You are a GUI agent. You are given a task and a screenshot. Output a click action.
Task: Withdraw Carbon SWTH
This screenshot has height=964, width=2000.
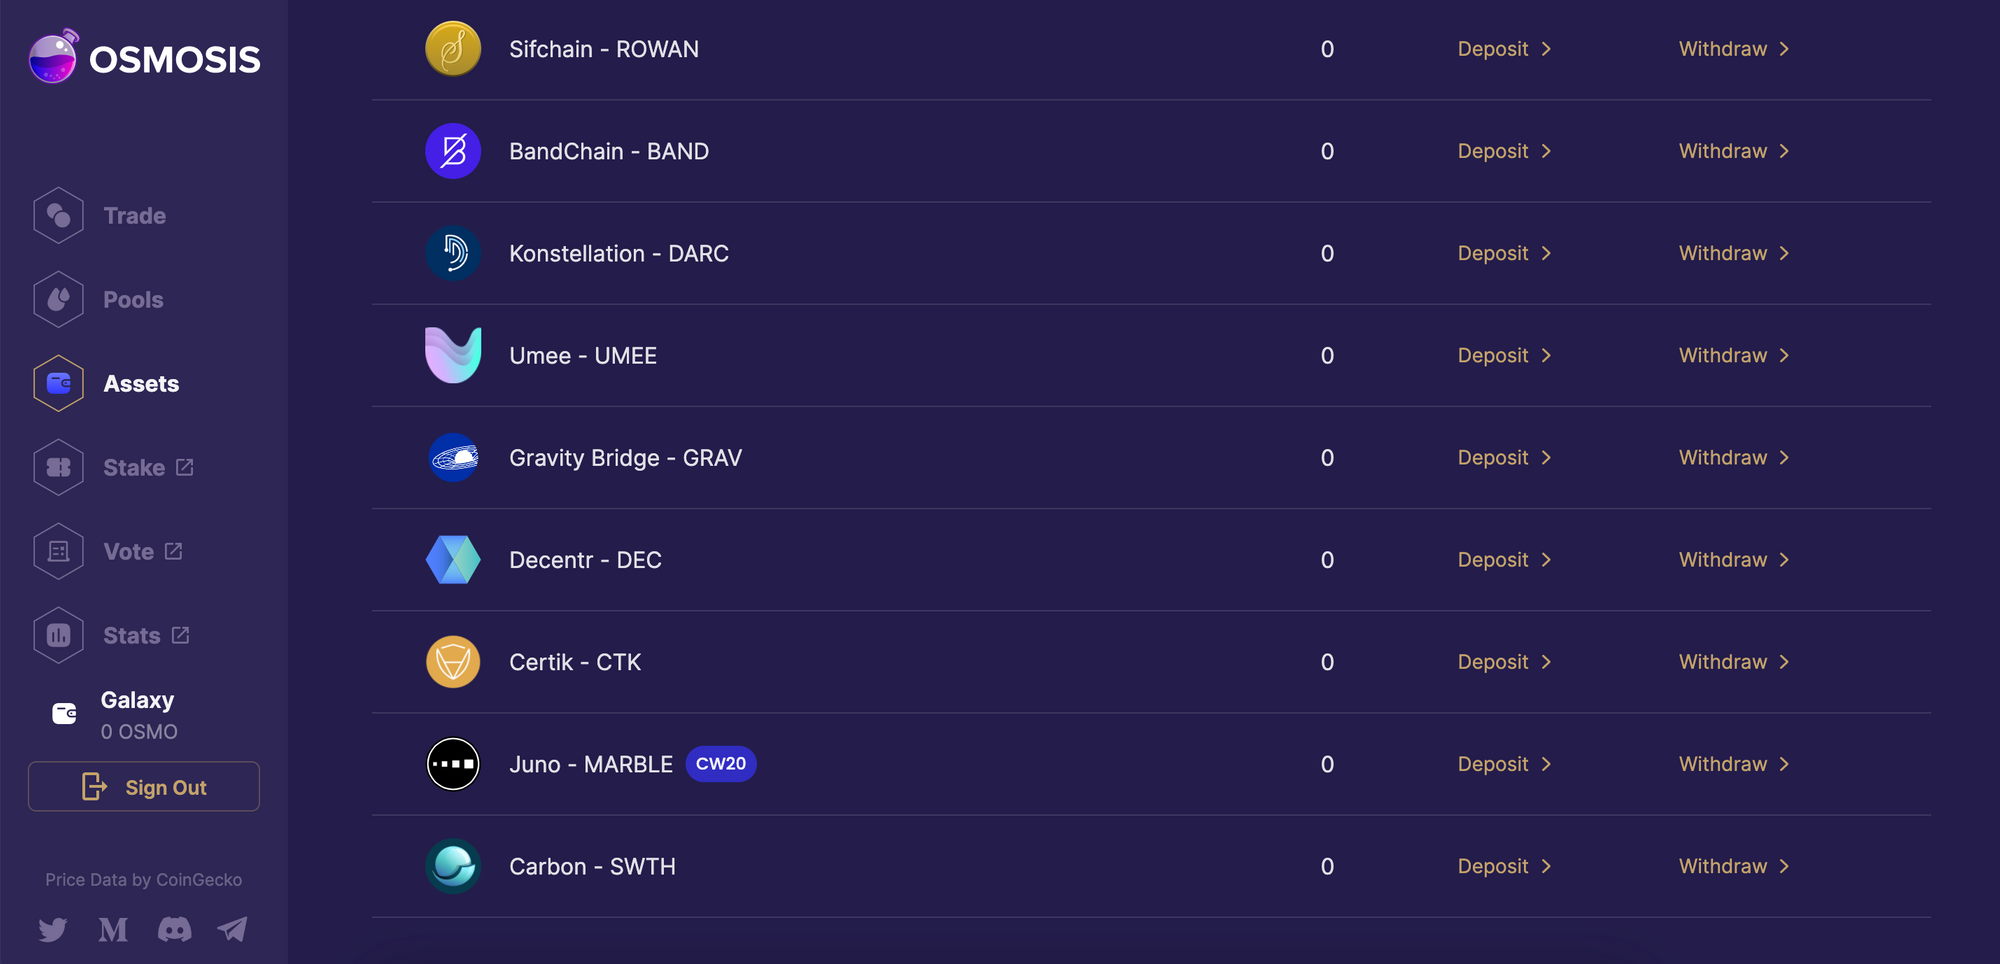pos(1734,866)
